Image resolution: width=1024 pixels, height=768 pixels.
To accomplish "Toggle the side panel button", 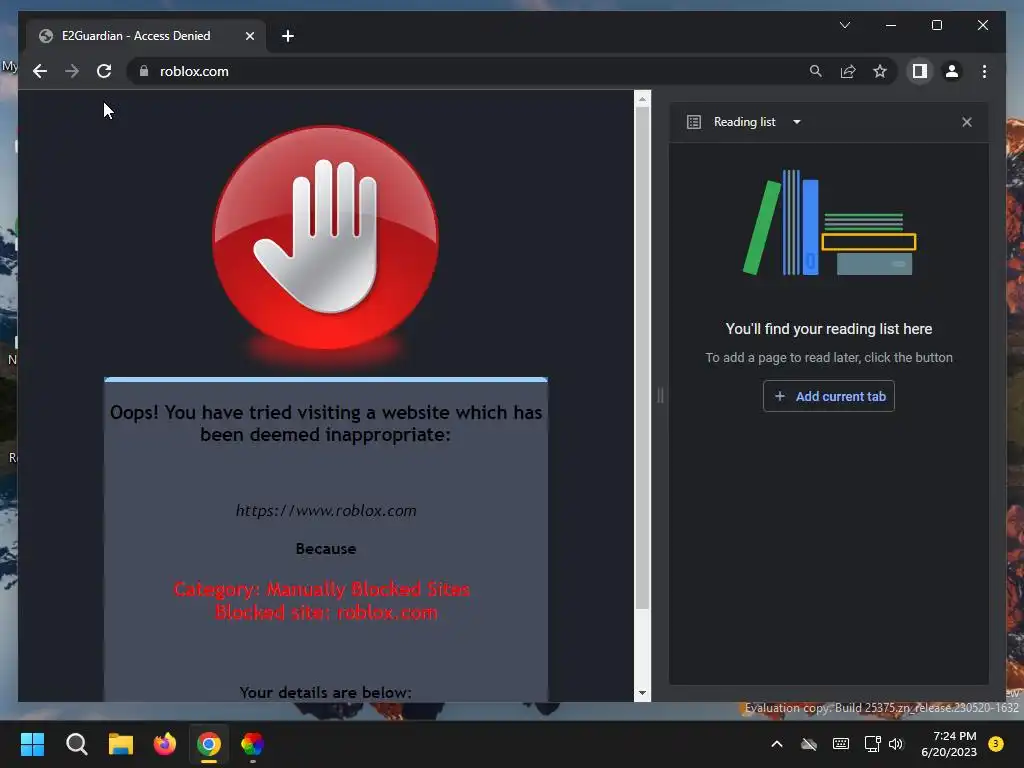I will [920, 71].
